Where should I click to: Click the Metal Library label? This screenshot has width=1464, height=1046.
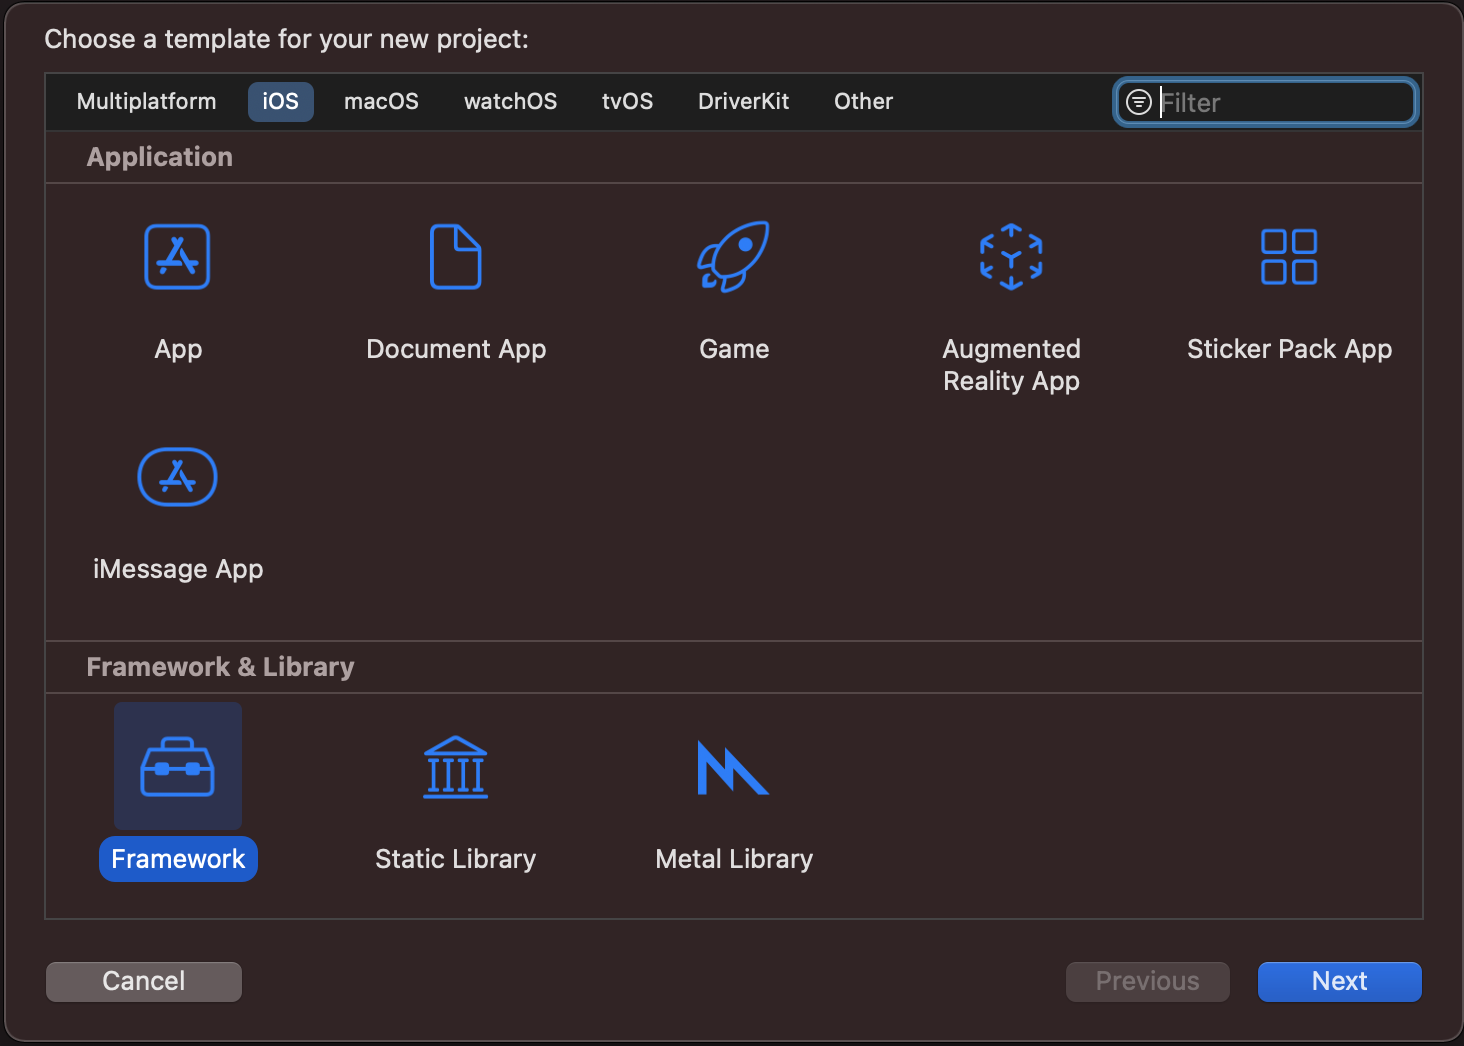pos(734,859)
